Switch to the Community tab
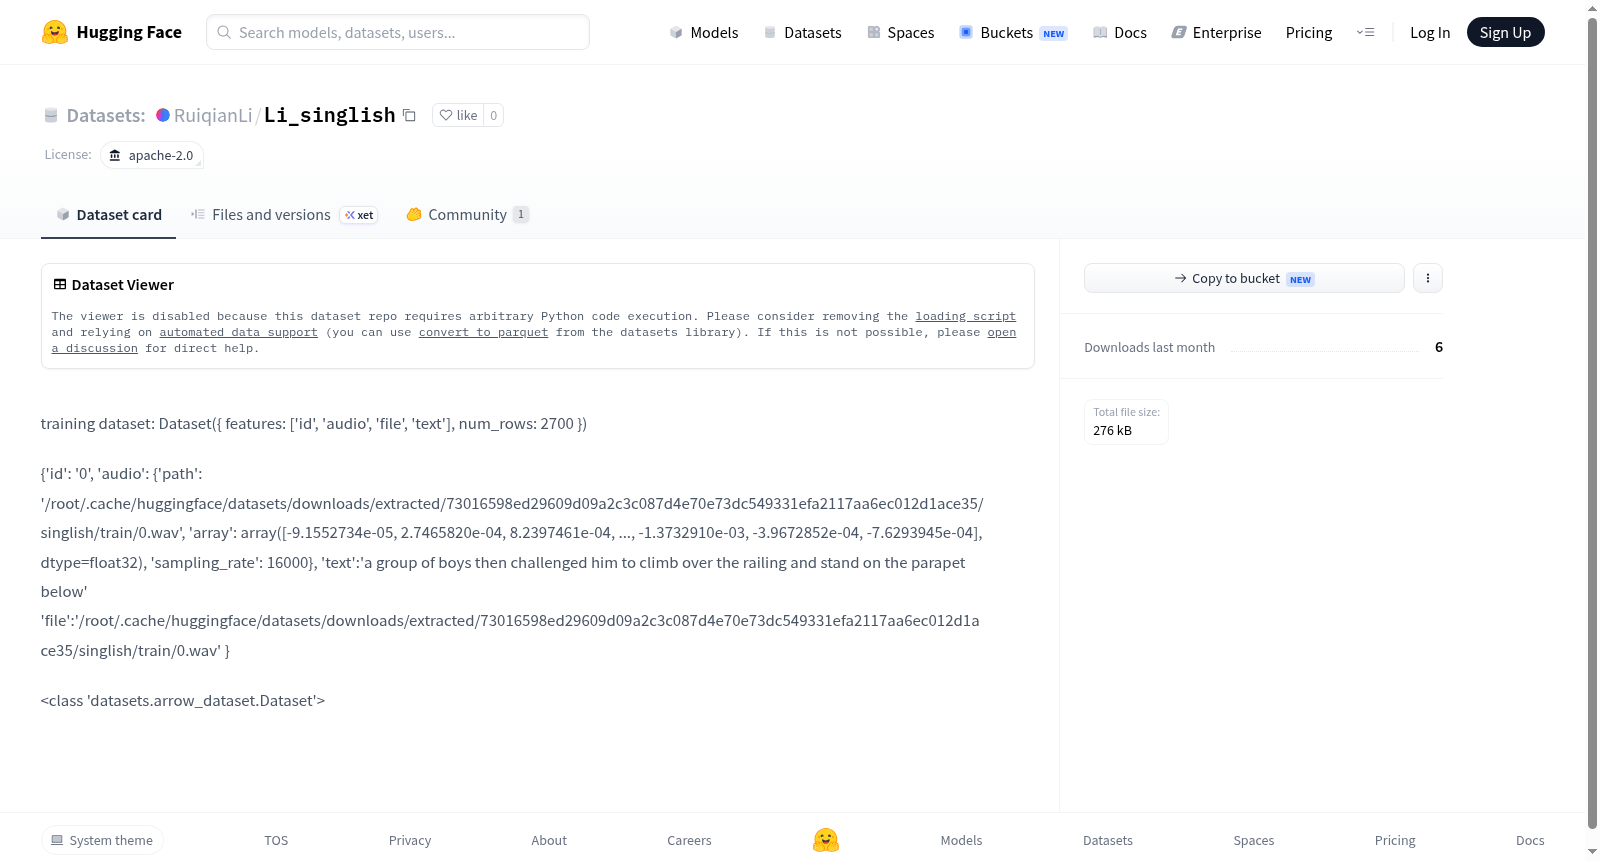The width and height of the screenshot is (1600, 861). click(467, 215)
